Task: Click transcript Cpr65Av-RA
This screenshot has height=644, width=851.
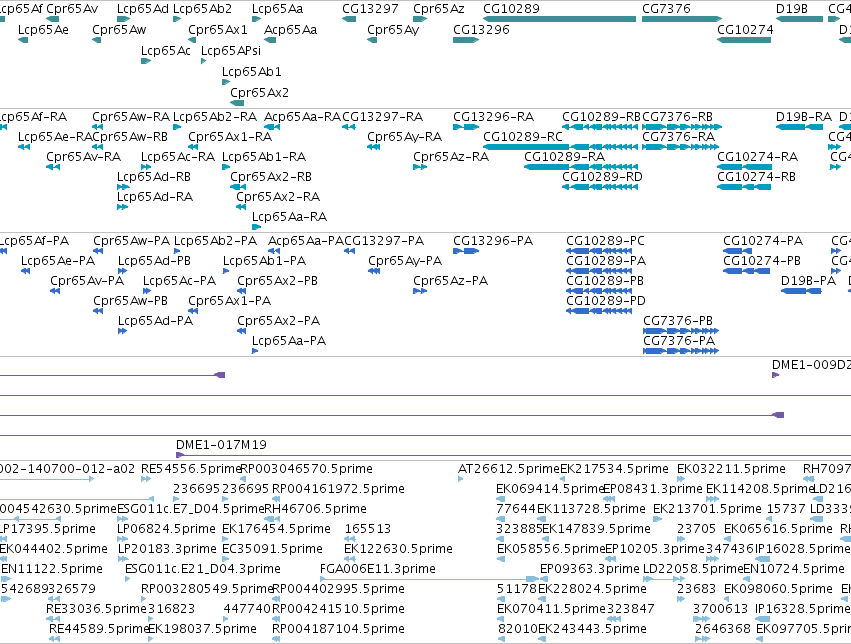Action: [53, 167]
